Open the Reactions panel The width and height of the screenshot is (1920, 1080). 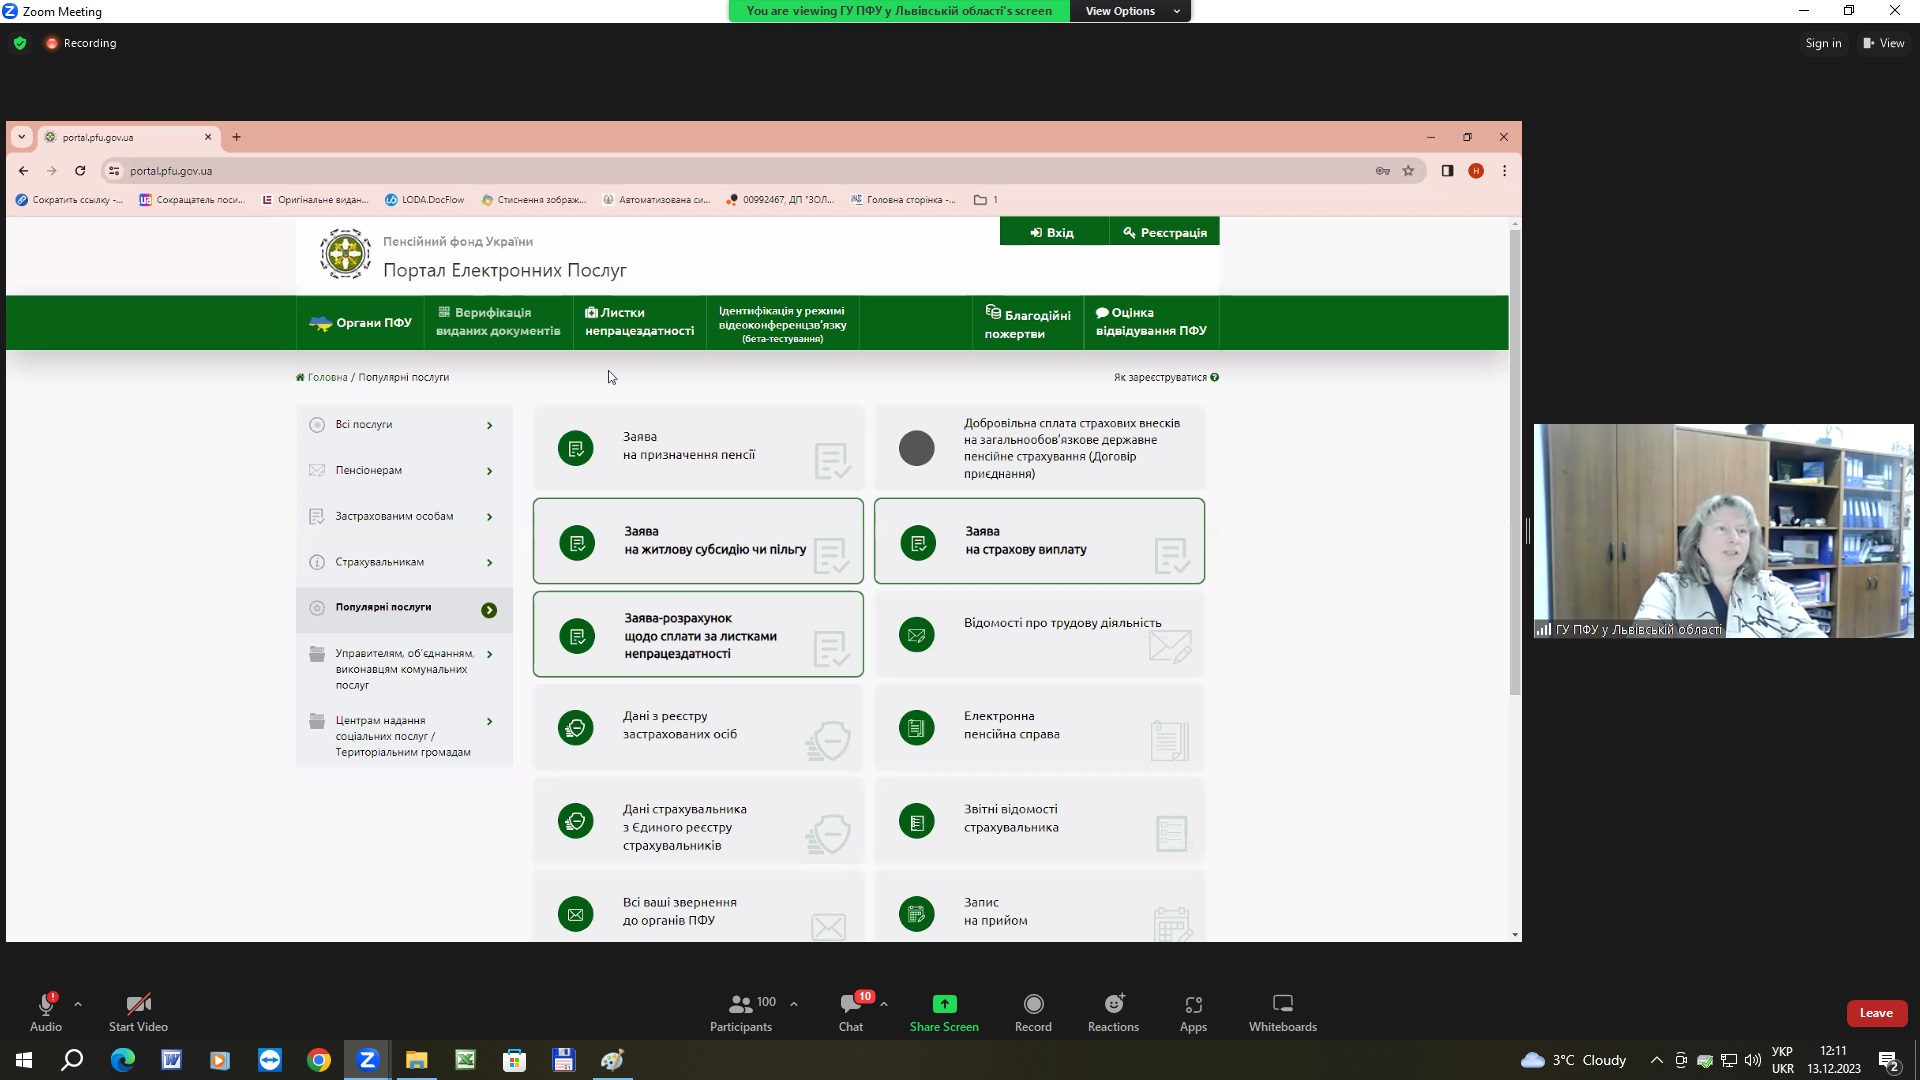click(1113, 1004)
